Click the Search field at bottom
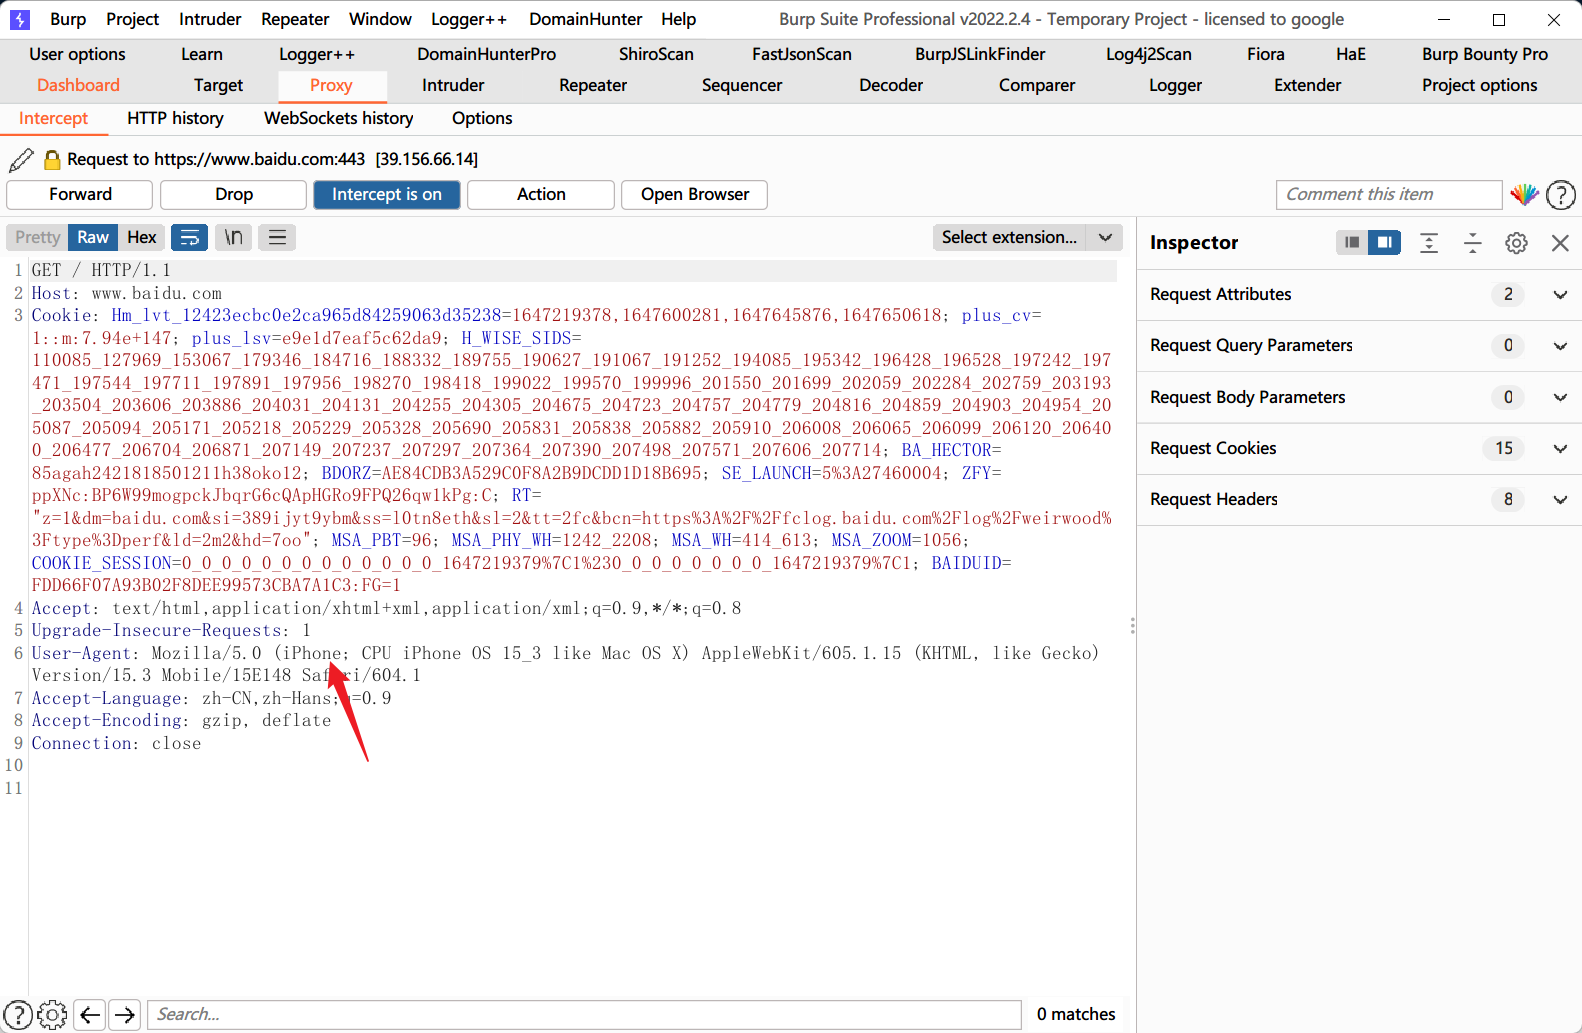The height and width of the screenshot is (1033, 1582). pos(585,1014)
